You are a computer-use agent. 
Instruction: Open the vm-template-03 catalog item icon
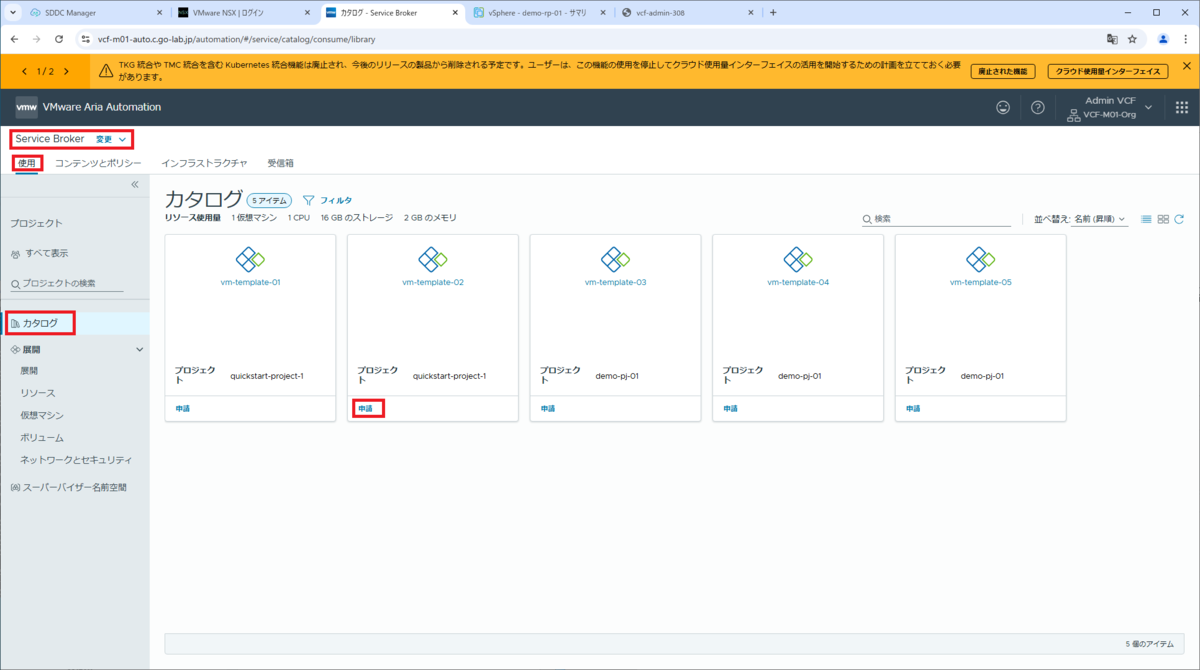615,260
